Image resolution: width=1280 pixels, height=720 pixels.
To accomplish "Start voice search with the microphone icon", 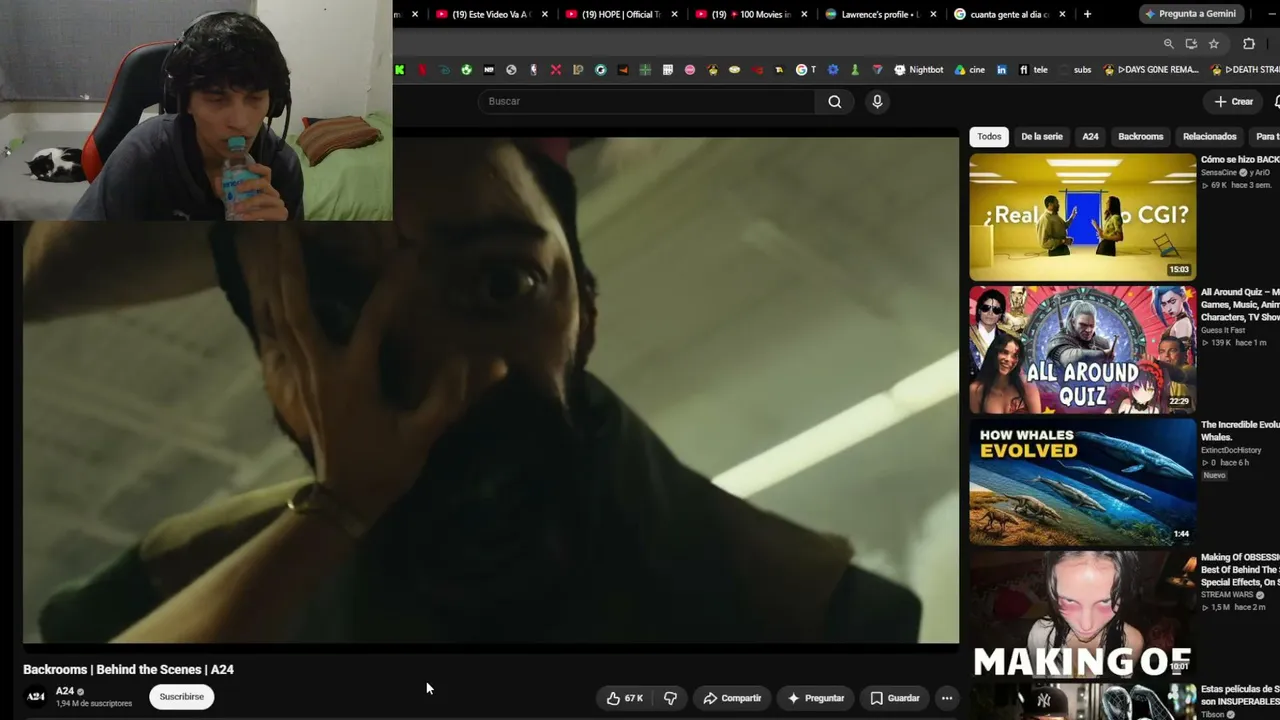I will (877, 101).
